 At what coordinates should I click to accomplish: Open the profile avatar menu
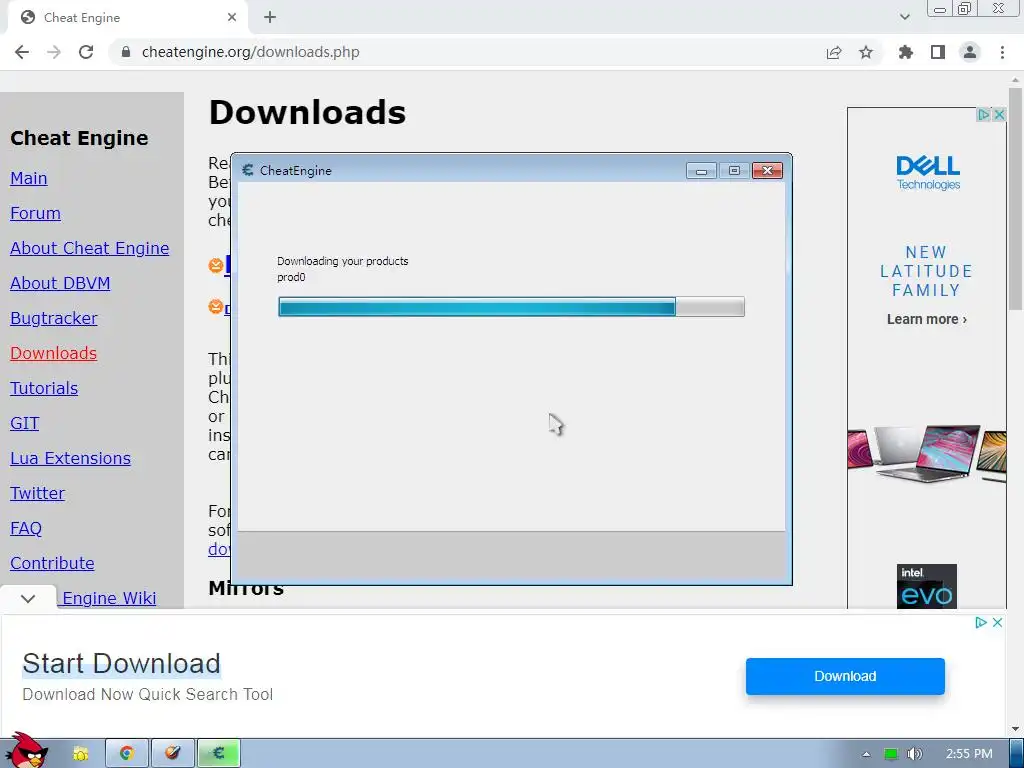coord(970,52)
